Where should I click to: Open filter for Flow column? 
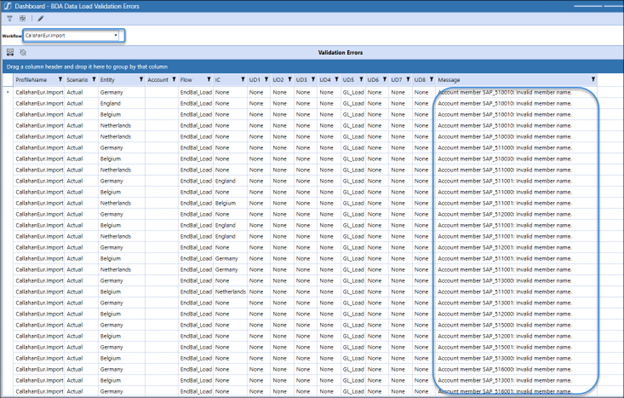(x=209, y=80)
